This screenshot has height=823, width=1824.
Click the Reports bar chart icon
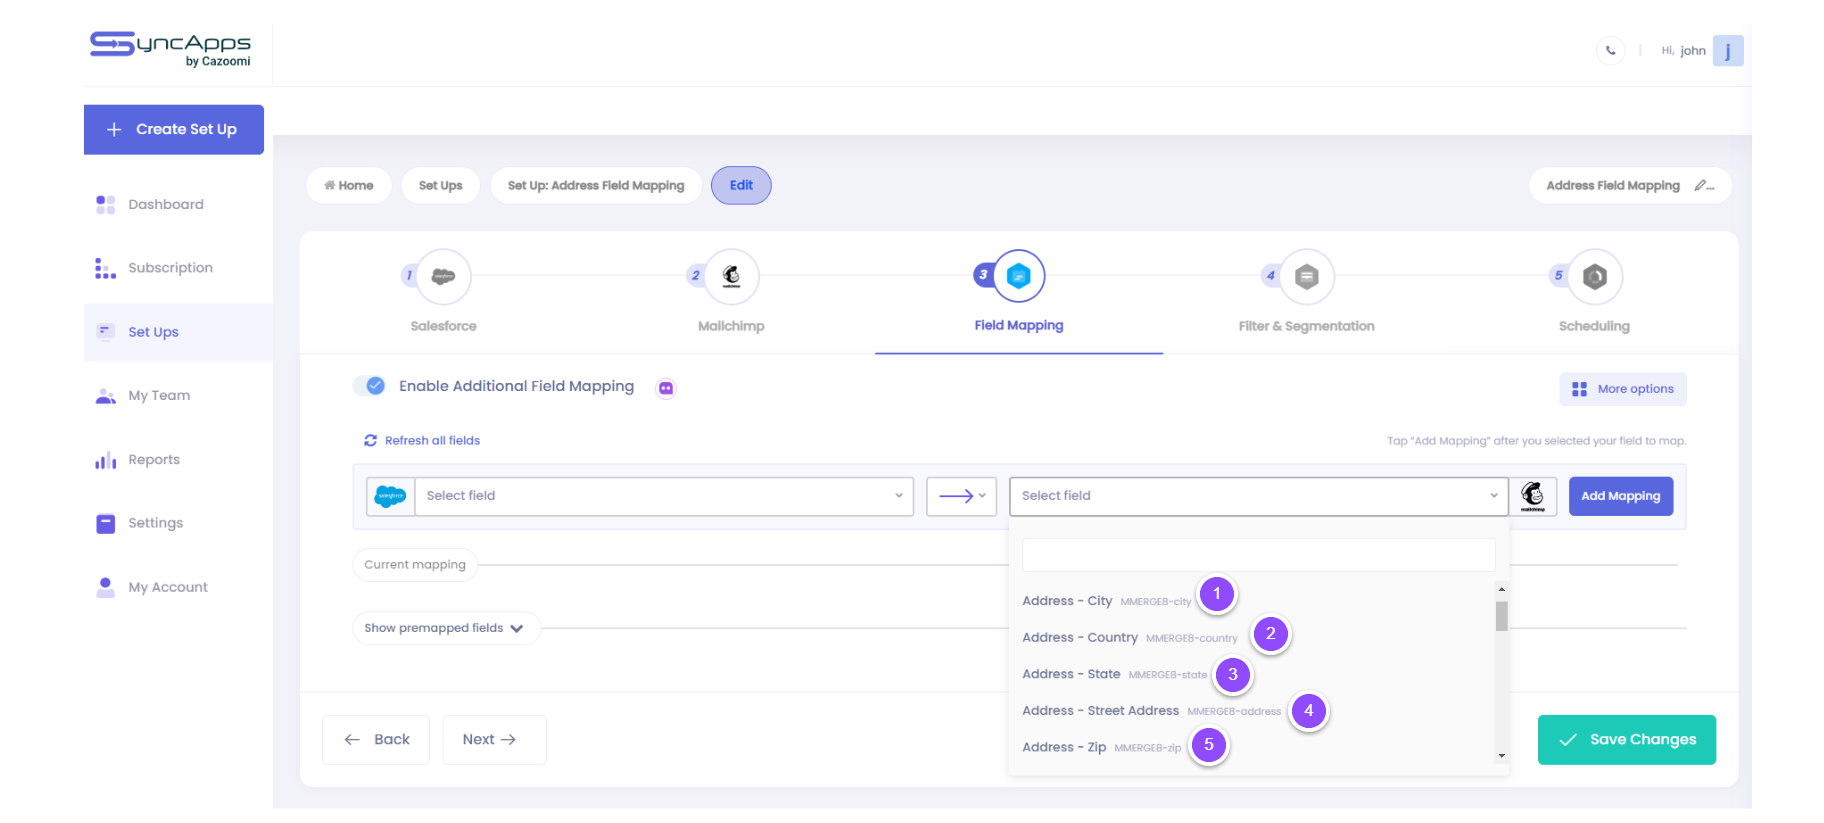click(x=105, y=460)
